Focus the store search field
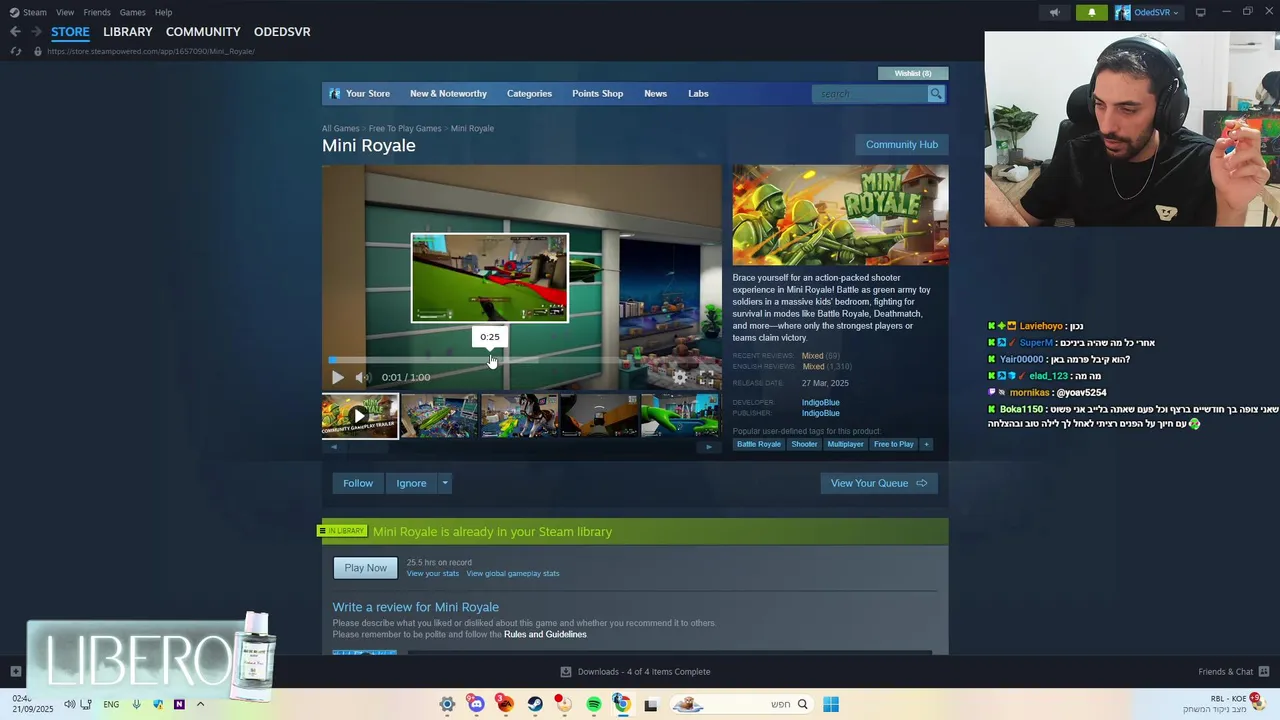 [870, 94]
